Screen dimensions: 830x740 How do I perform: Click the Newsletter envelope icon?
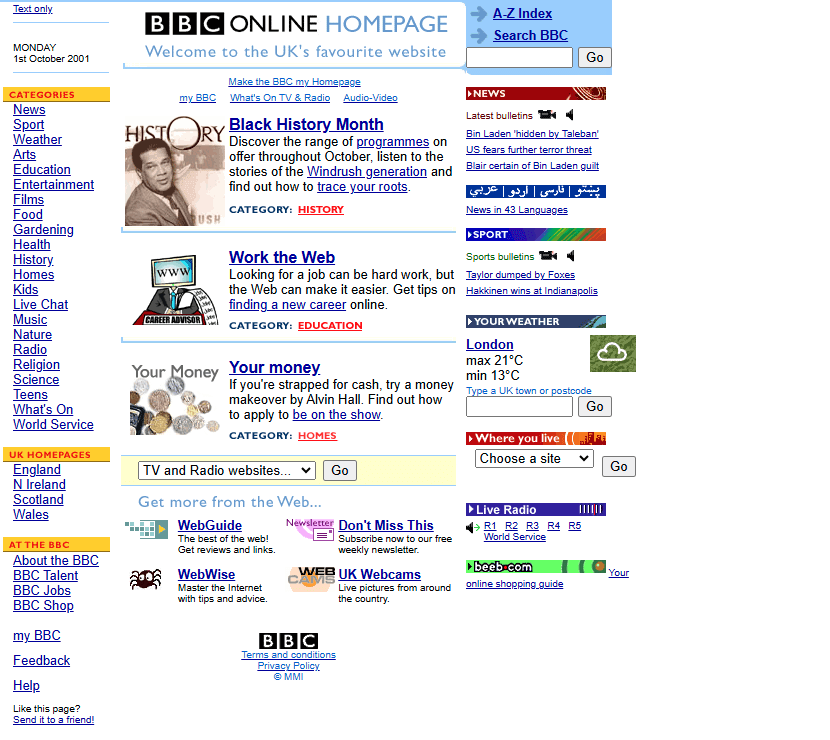pyautogui.click(x=310, y=529)
